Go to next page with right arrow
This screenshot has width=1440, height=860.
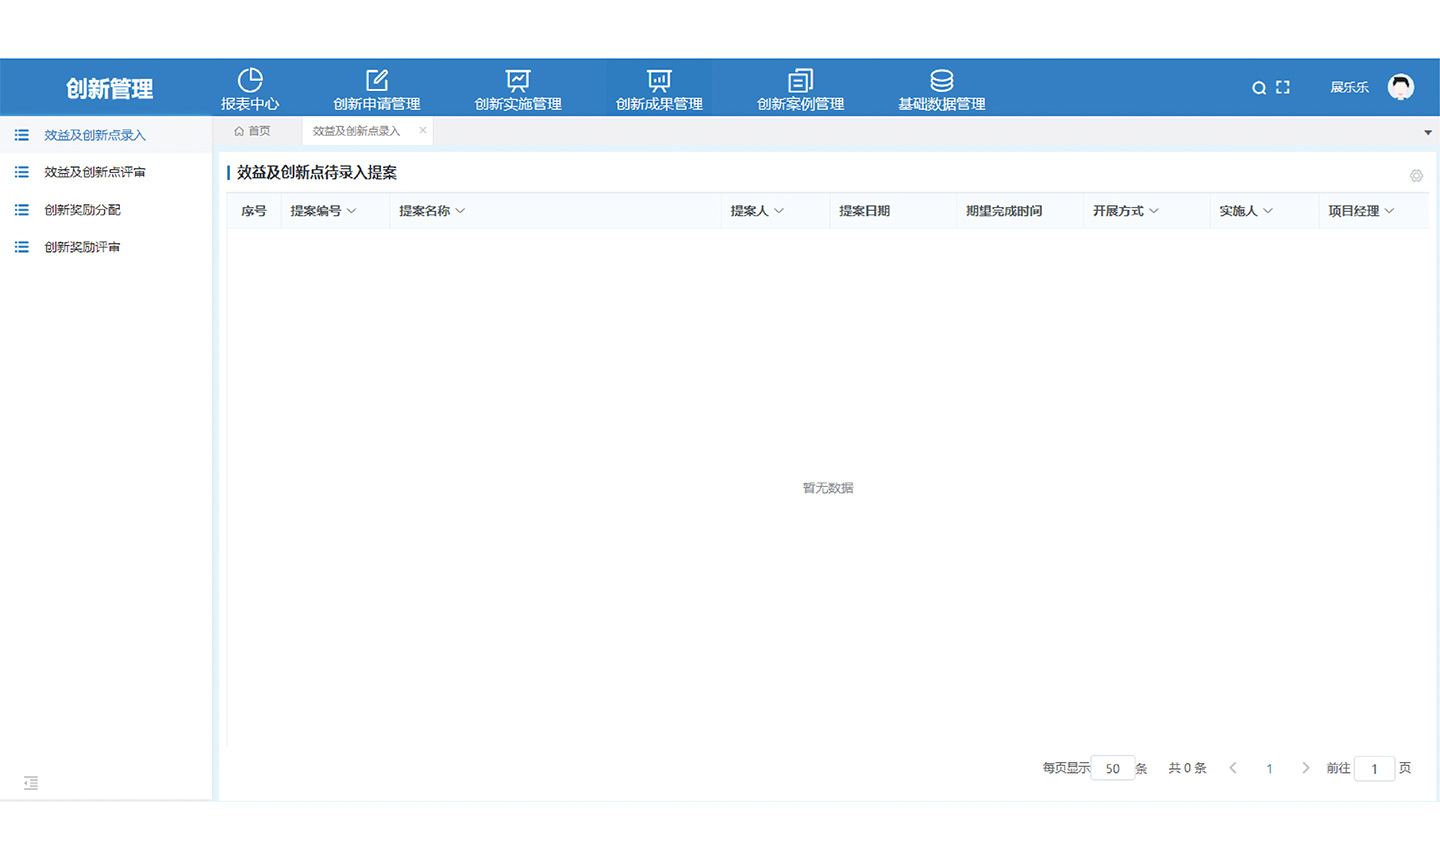click(x=1305, y=768)
